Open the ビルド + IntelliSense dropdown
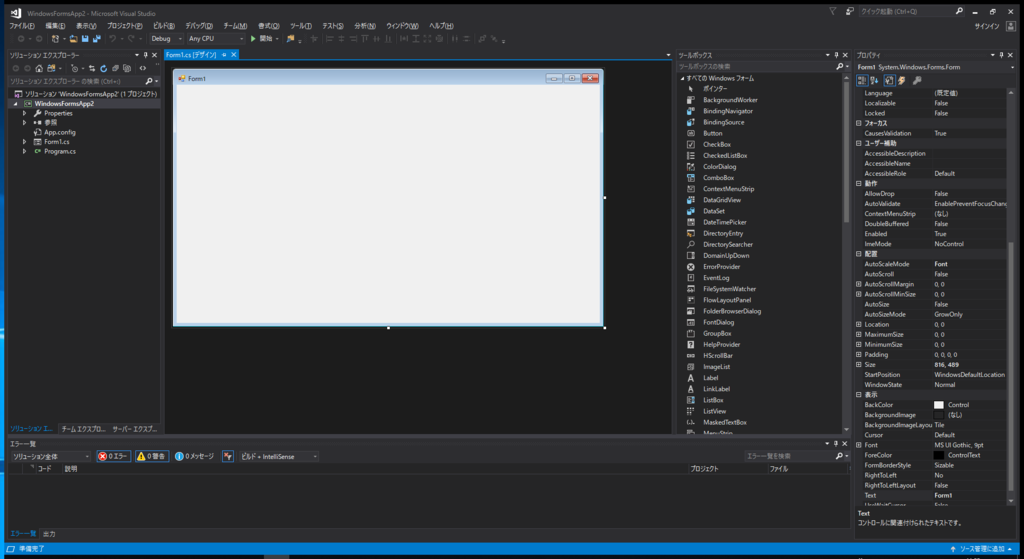The image size is (1024, 559). [279, 456]
